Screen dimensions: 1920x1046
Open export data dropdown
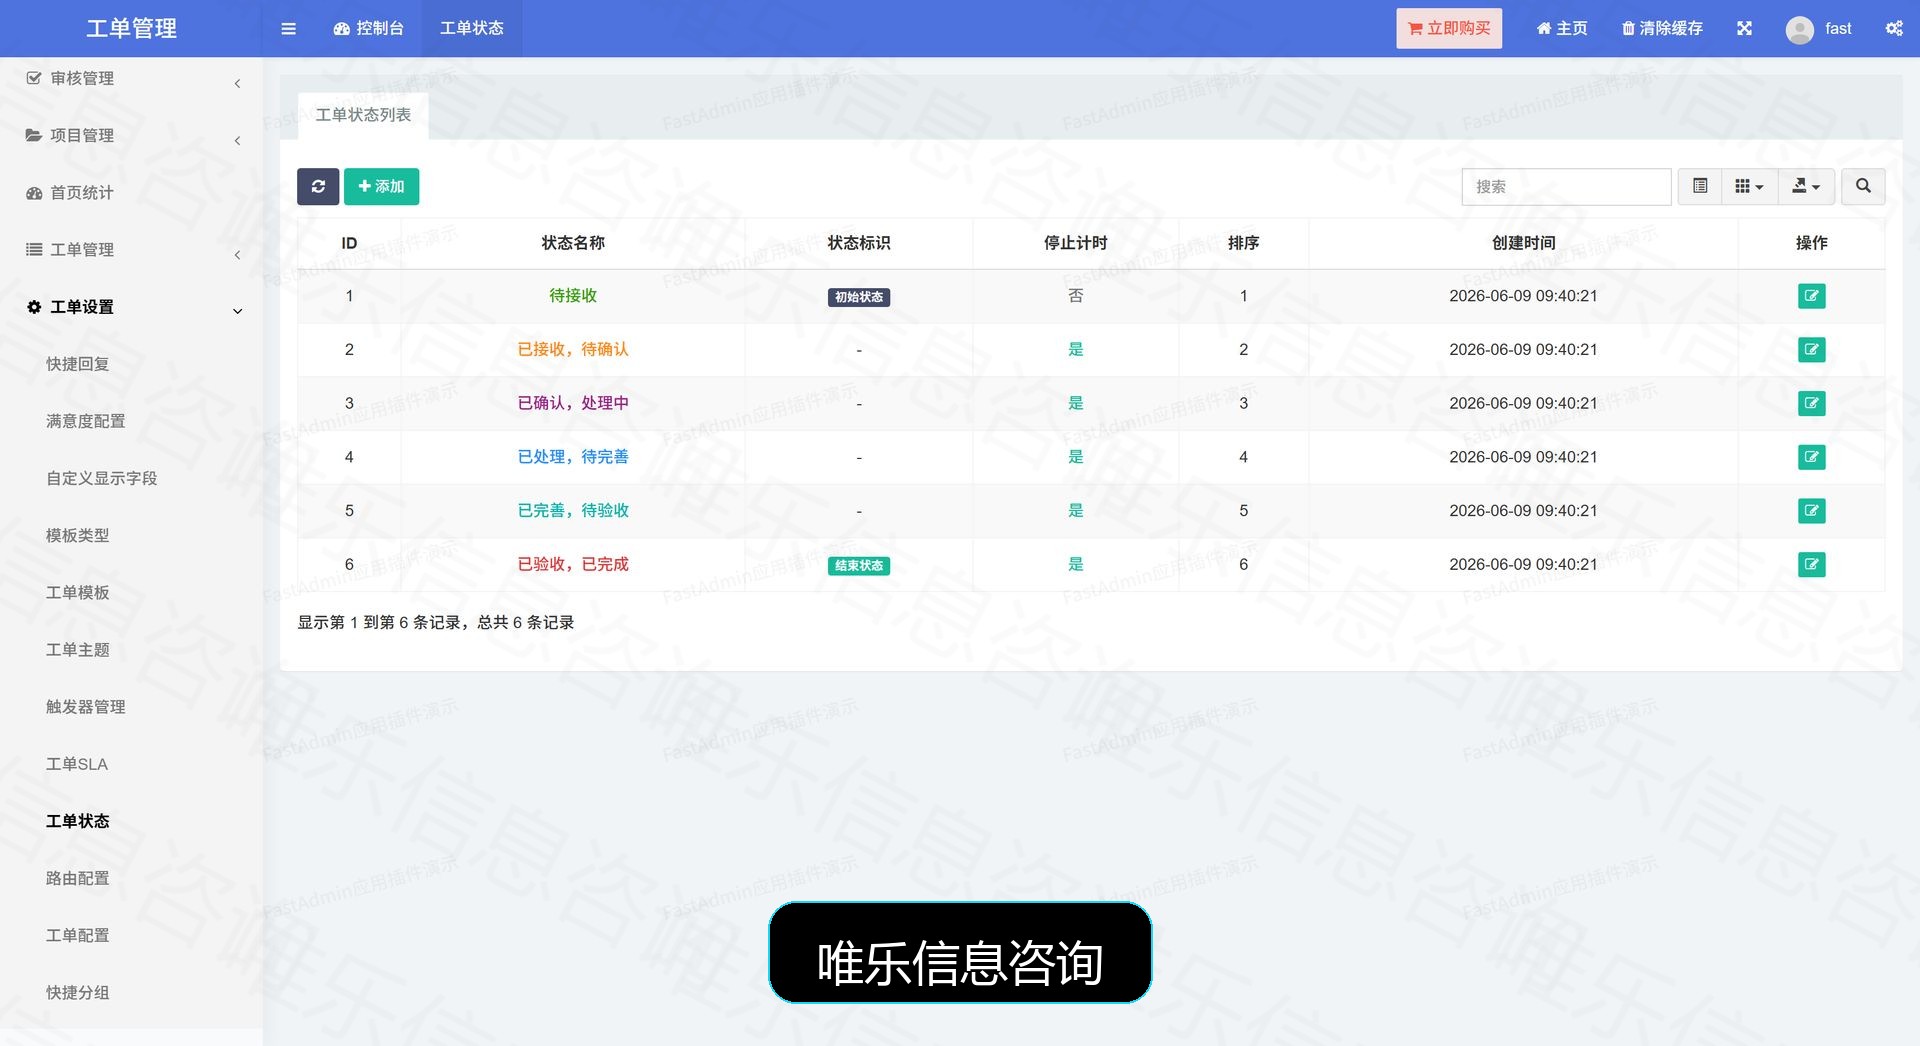pos(1806,186)
